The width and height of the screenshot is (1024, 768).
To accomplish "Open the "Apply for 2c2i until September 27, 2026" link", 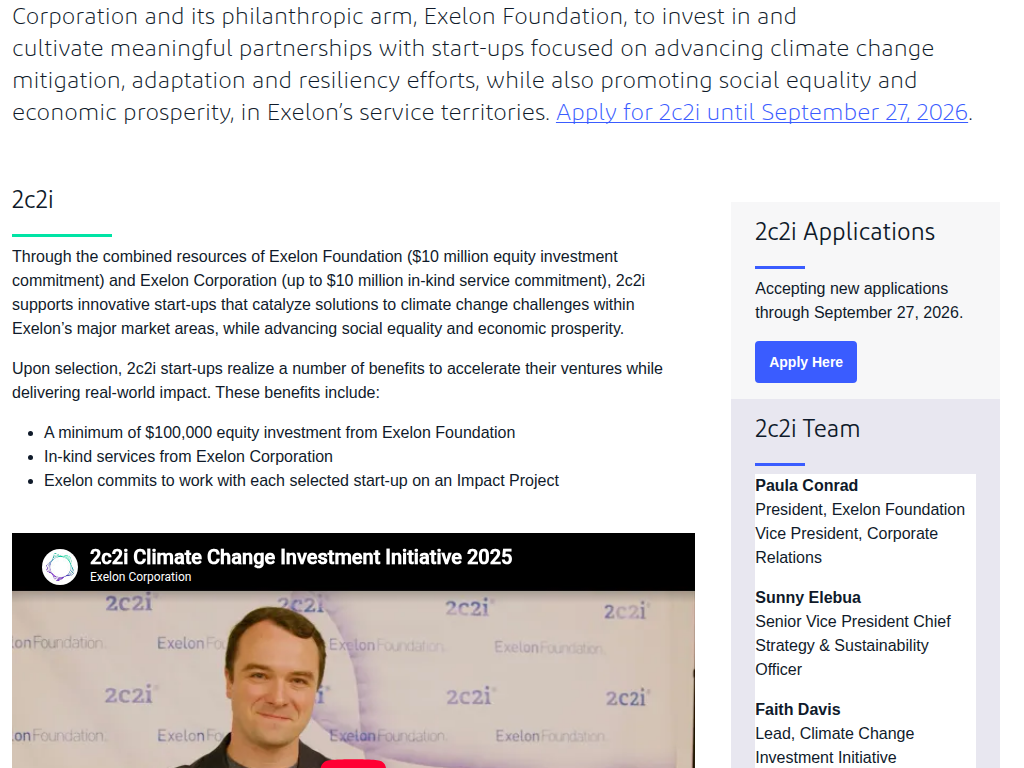I will coord(761,112).
